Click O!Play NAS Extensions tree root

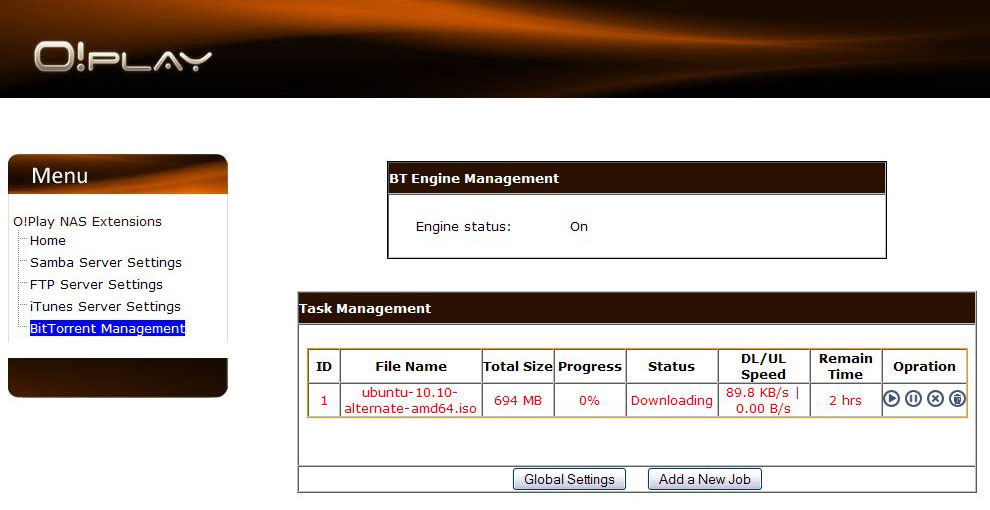(x=87, y=222)
